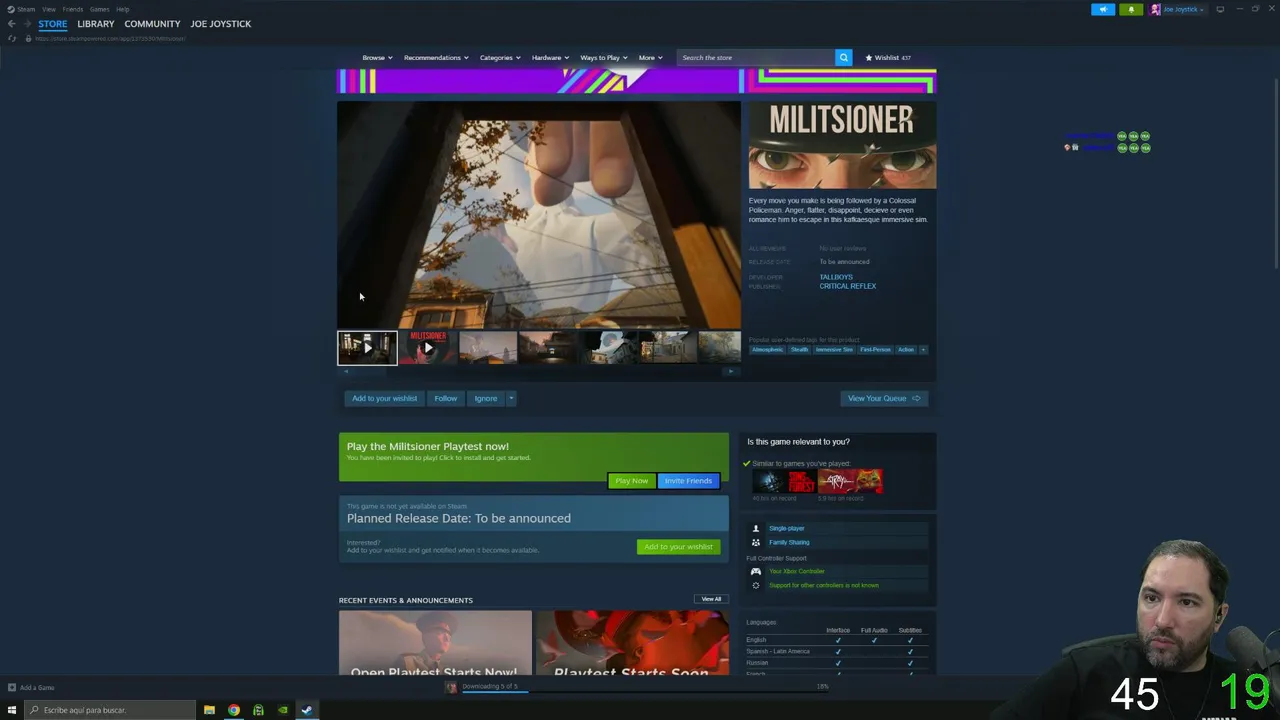Image resolution: width=1280 pixels, height=720 pixels.
Task: Click Invite Friends button
Action: click(x=688, y=481)
